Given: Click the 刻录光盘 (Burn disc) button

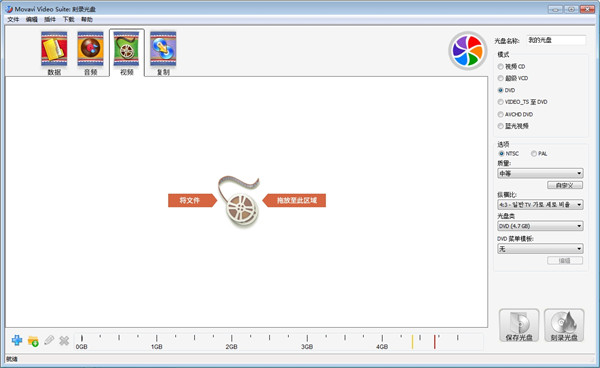Looking at the screenshot, I should 564,326.
